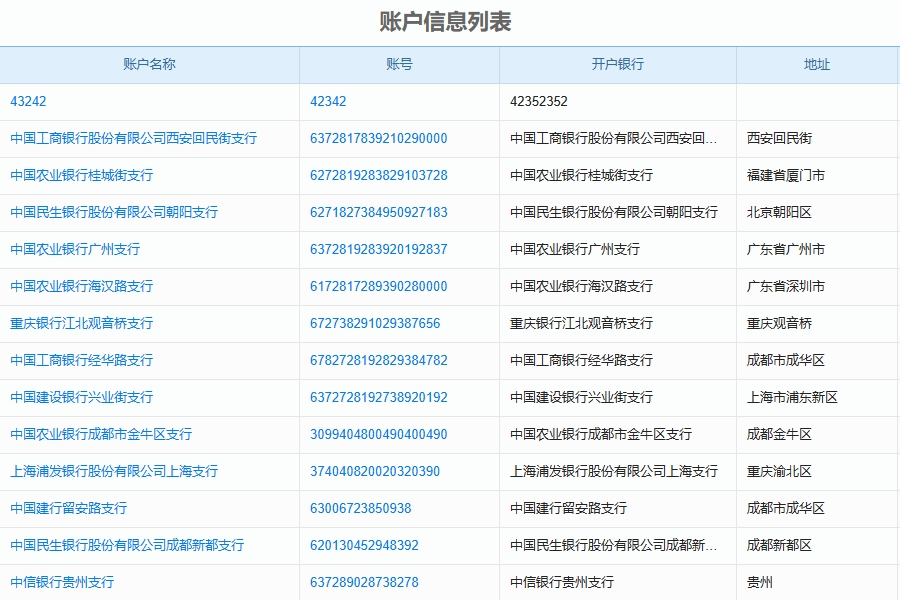Click account number 3099404800490400490
The image size is (900, 600).
(380, 434)
